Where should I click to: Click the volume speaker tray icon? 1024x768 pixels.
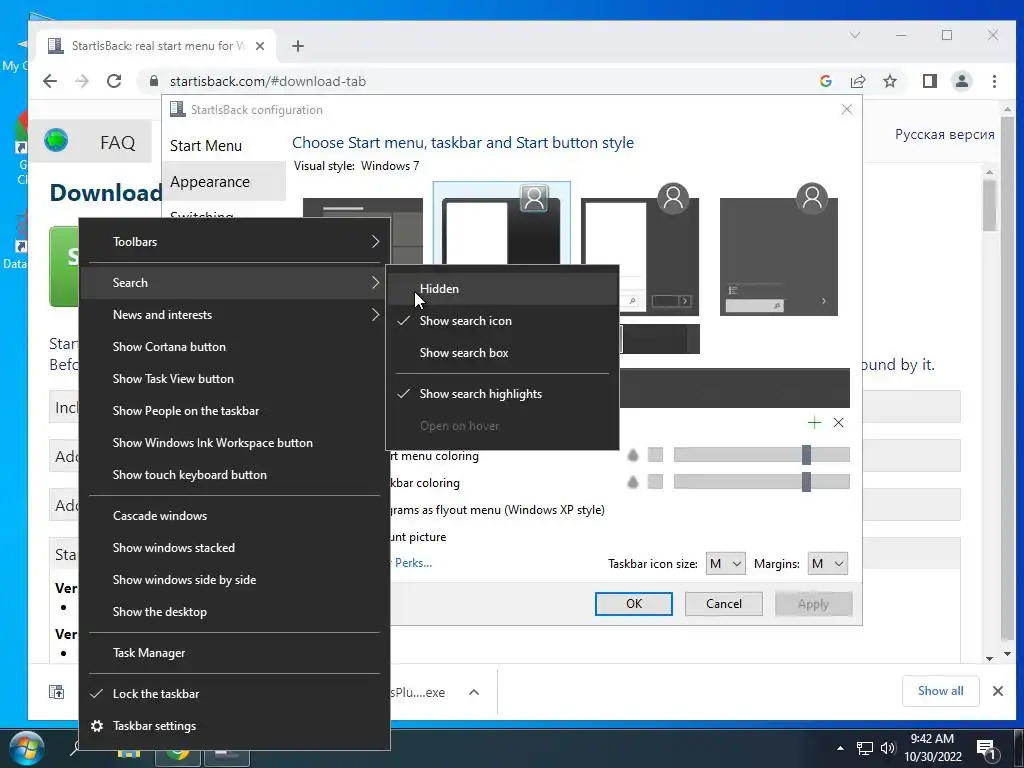point(887,748)
